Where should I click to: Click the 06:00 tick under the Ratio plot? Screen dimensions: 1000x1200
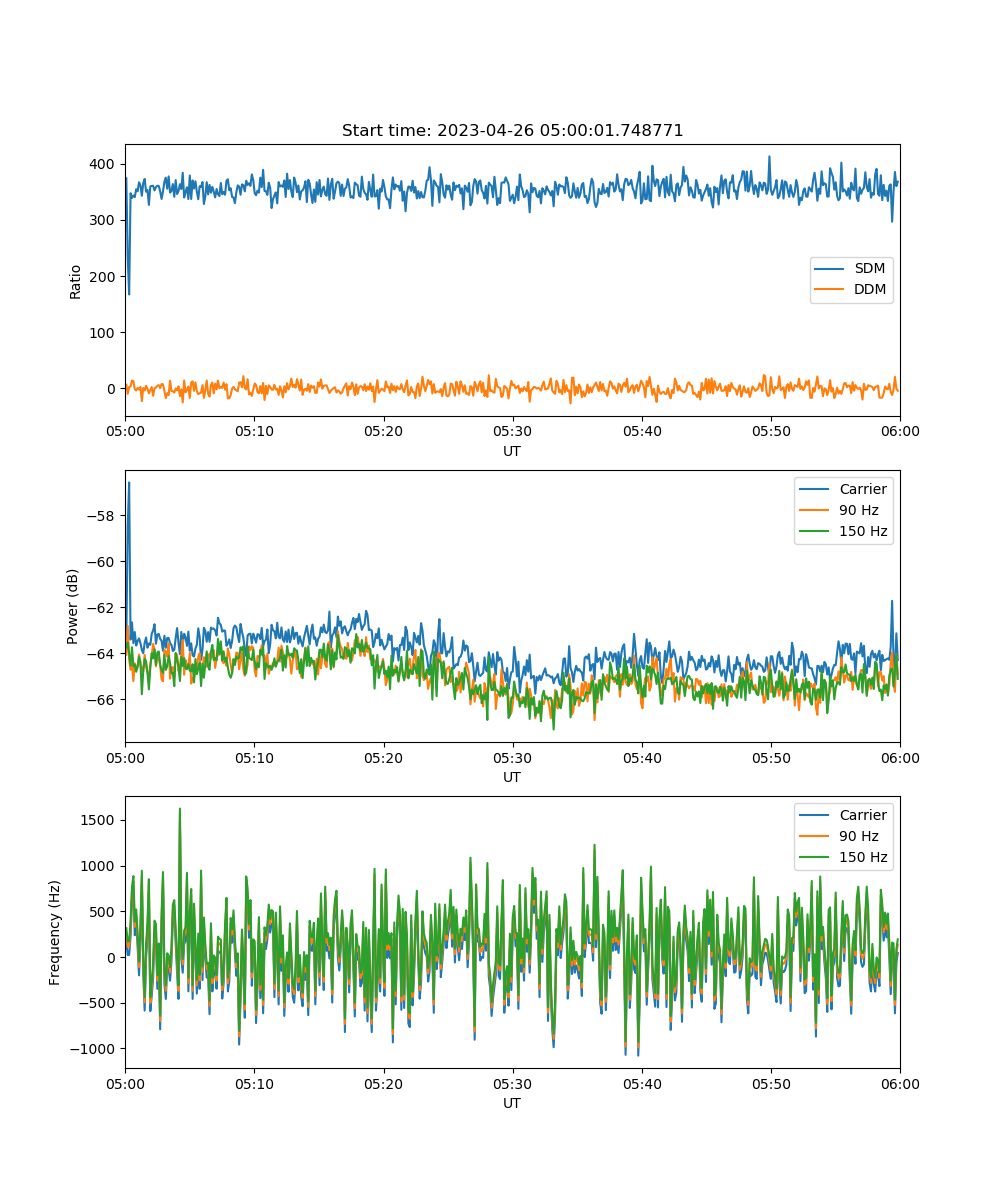(900, 431)
